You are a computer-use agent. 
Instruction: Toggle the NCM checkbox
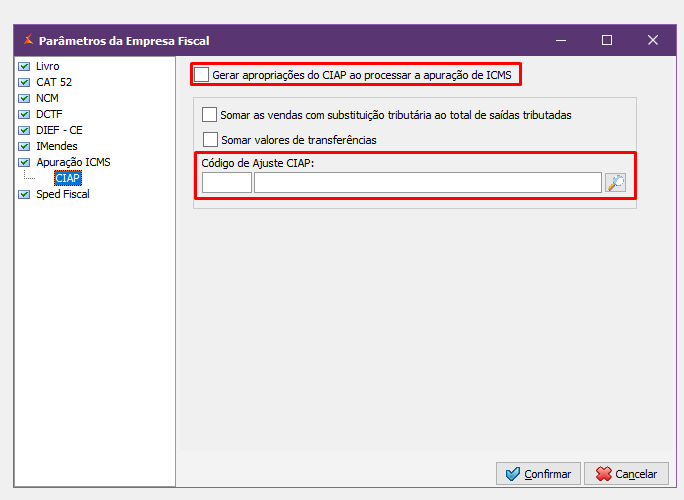click(x=25, y=98)
